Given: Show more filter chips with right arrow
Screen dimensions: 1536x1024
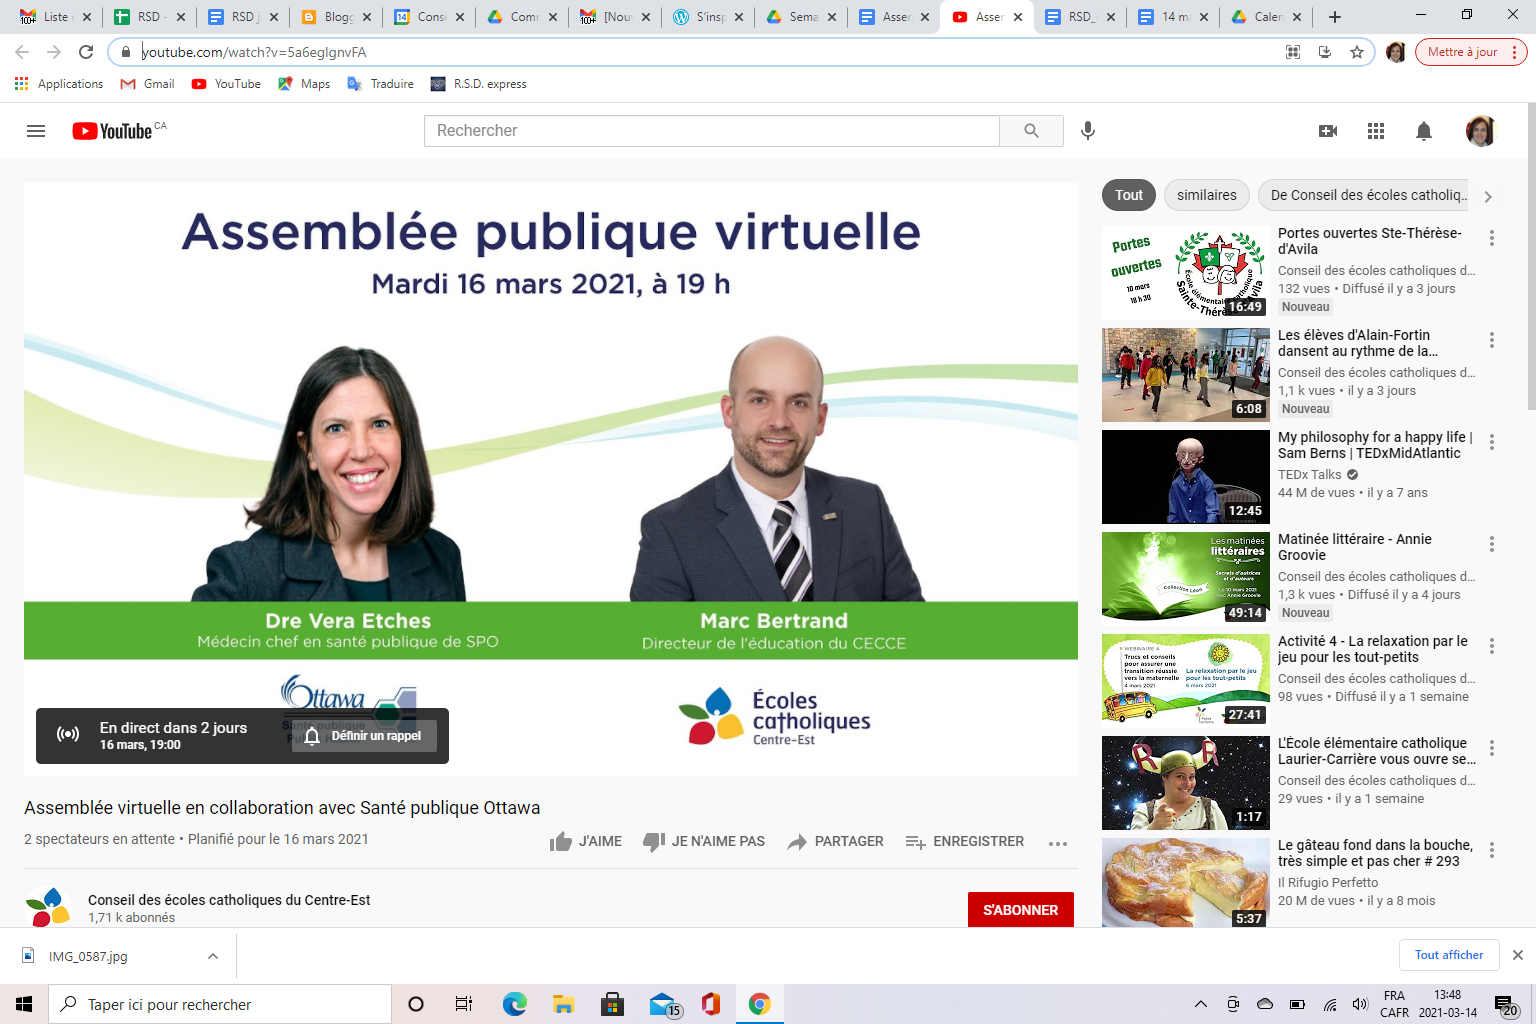Looking at the screenshot, I should tap(1488, 196).
